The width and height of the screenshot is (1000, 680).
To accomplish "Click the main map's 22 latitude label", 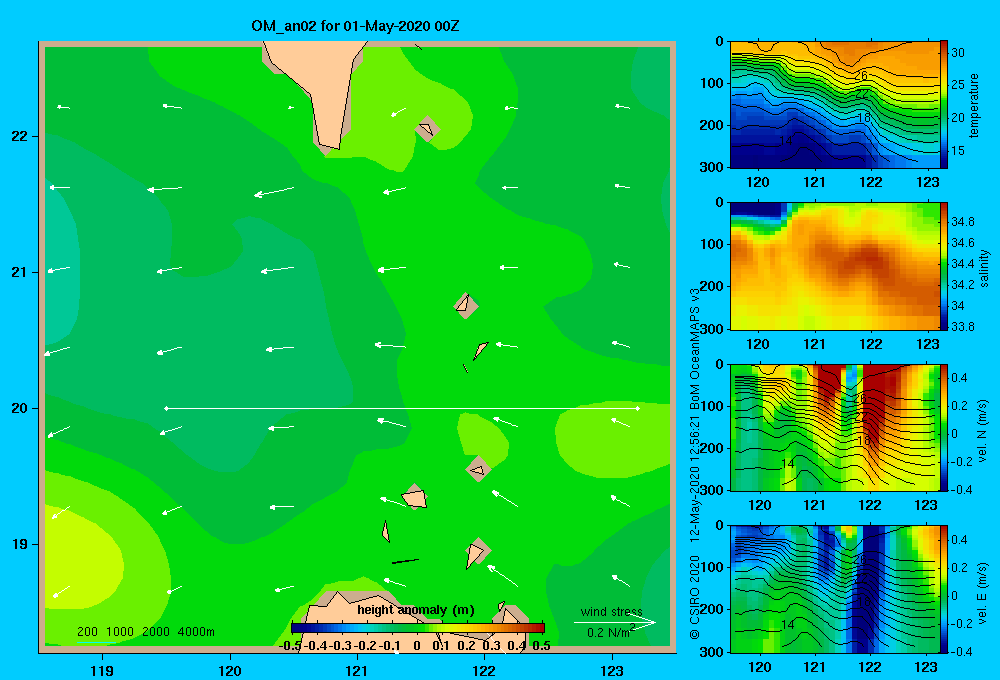I will pos(20,136).
